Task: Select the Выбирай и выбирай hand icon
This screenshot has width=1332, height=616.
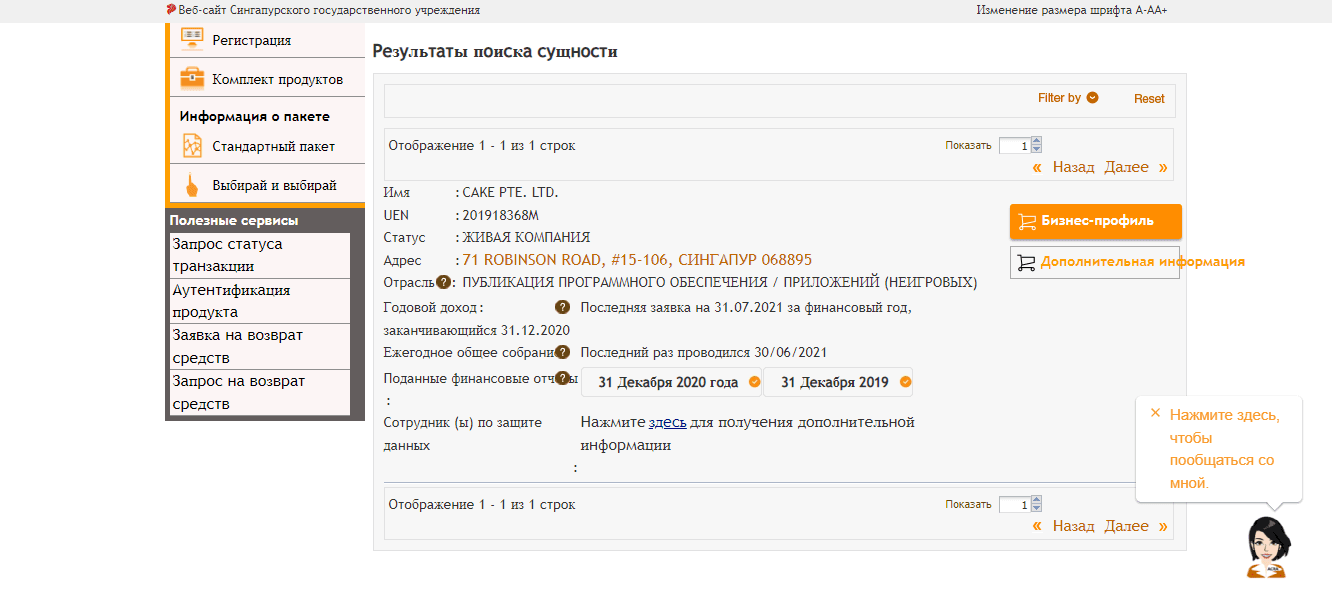Action: [x=192, y=185]
